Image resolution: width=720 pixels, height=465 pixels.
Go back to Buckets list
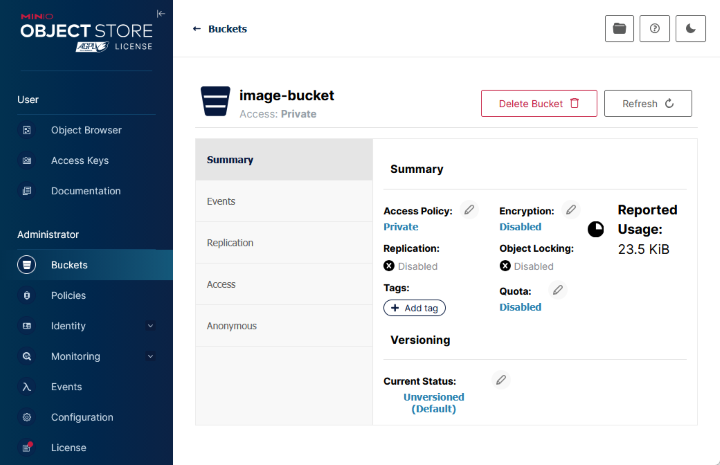tap(220, 29)
